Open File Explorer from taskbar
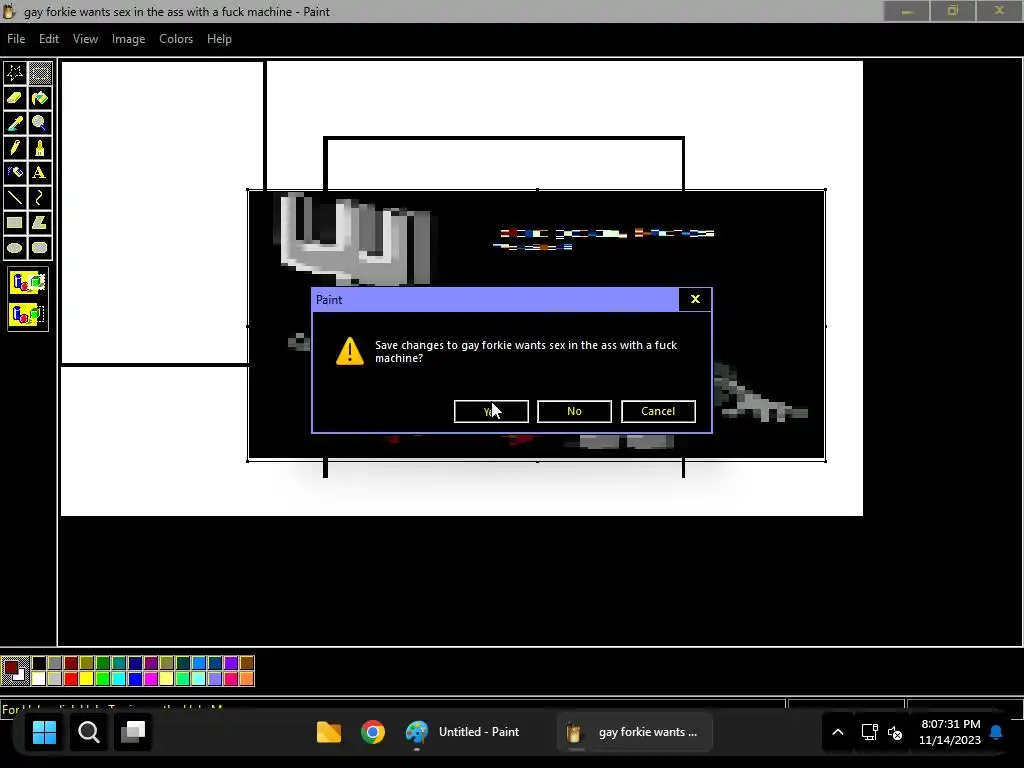 [328, 732]
